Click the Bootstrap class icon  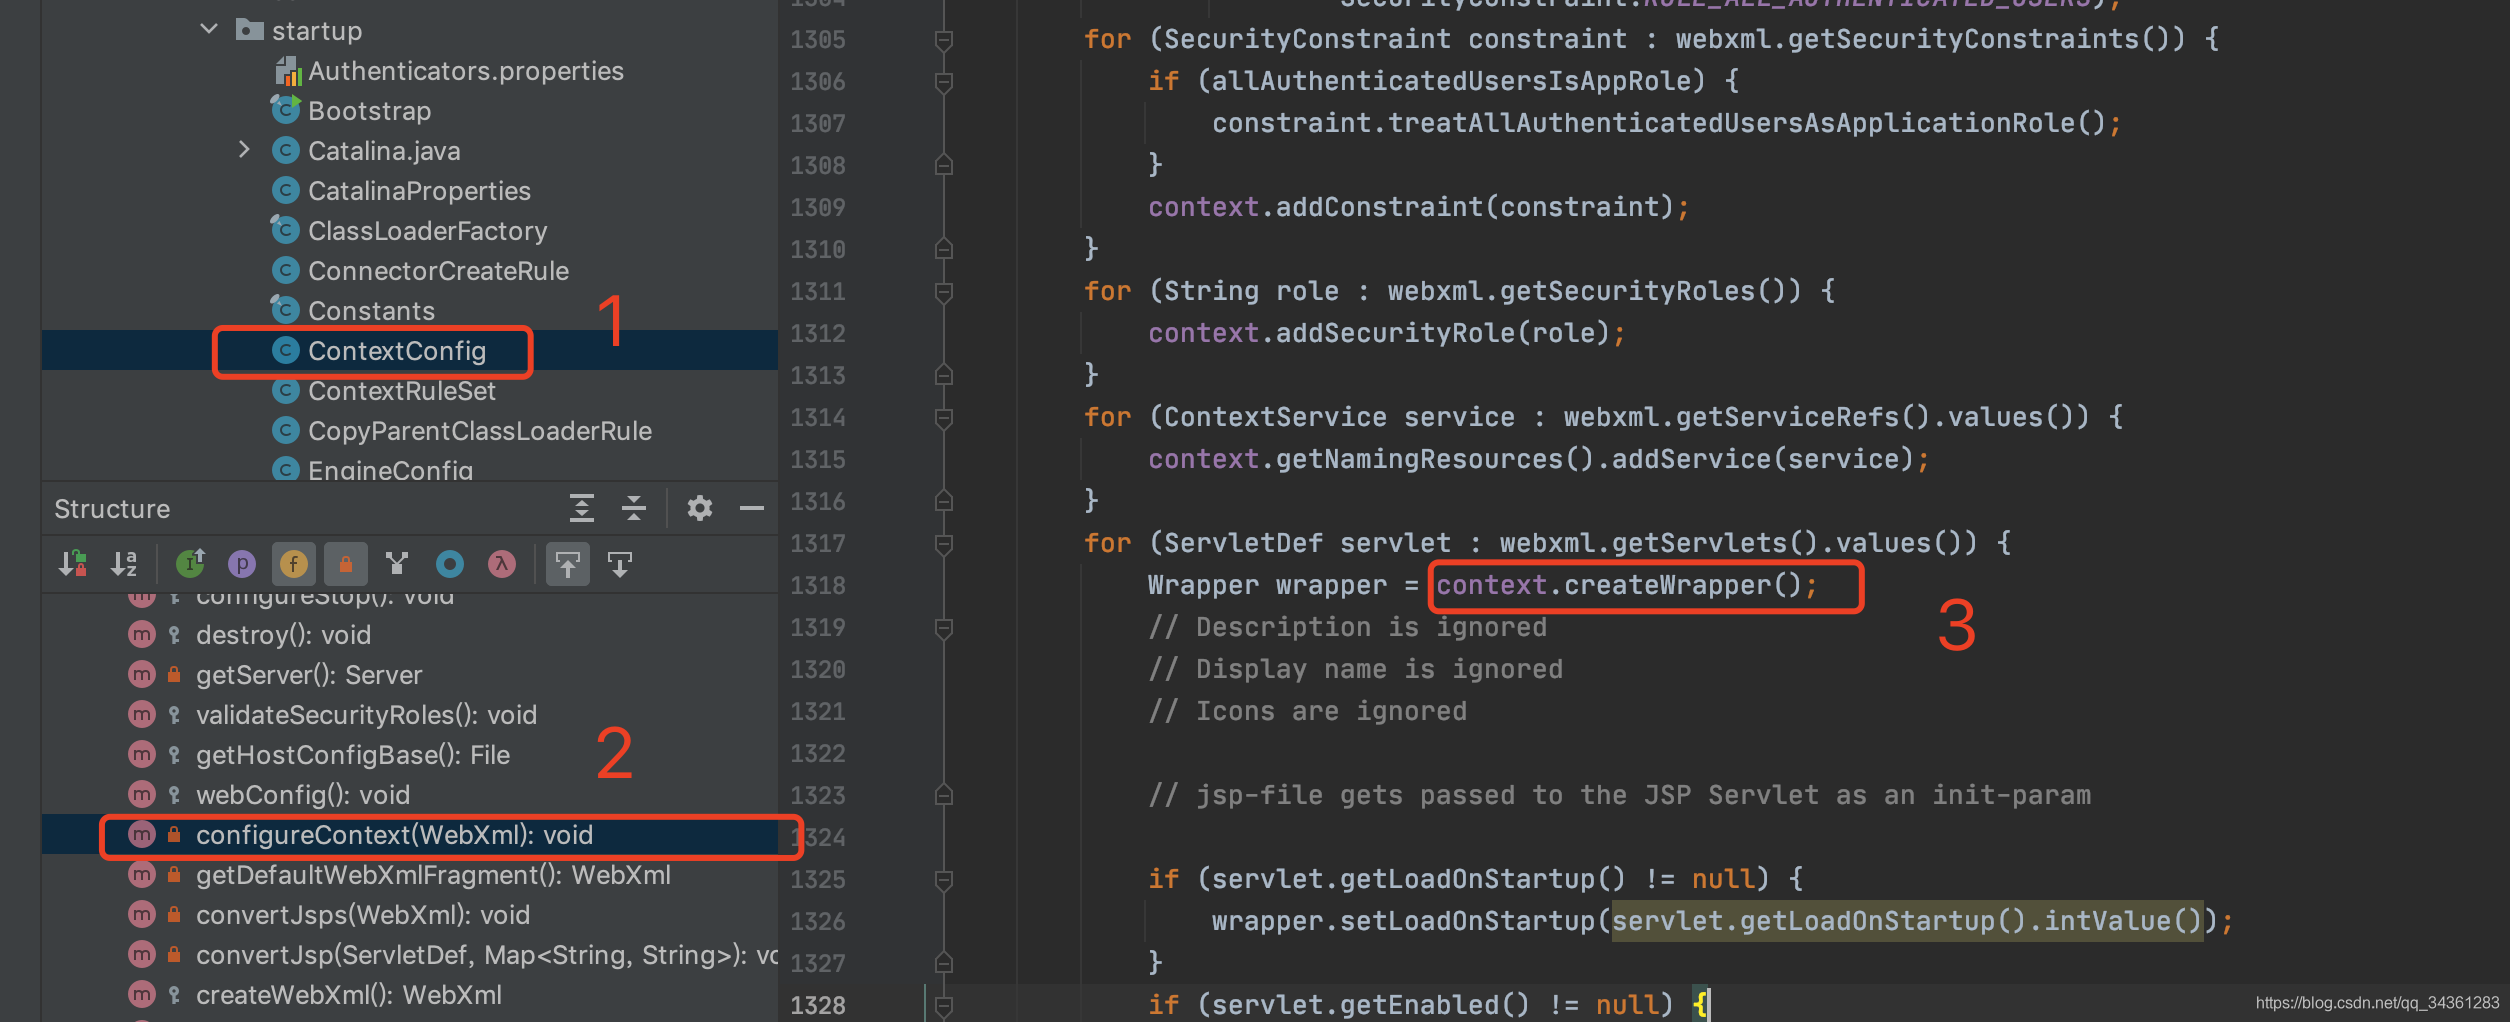286,109
